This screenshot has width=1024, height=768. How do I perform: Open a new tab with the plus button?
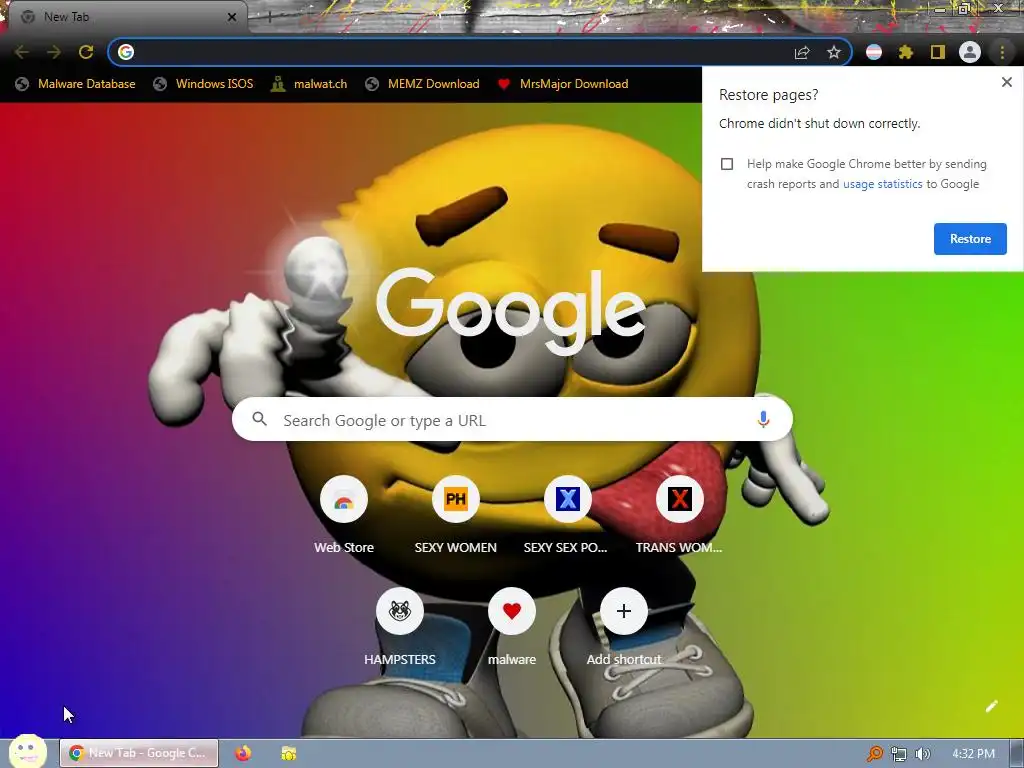269,17
